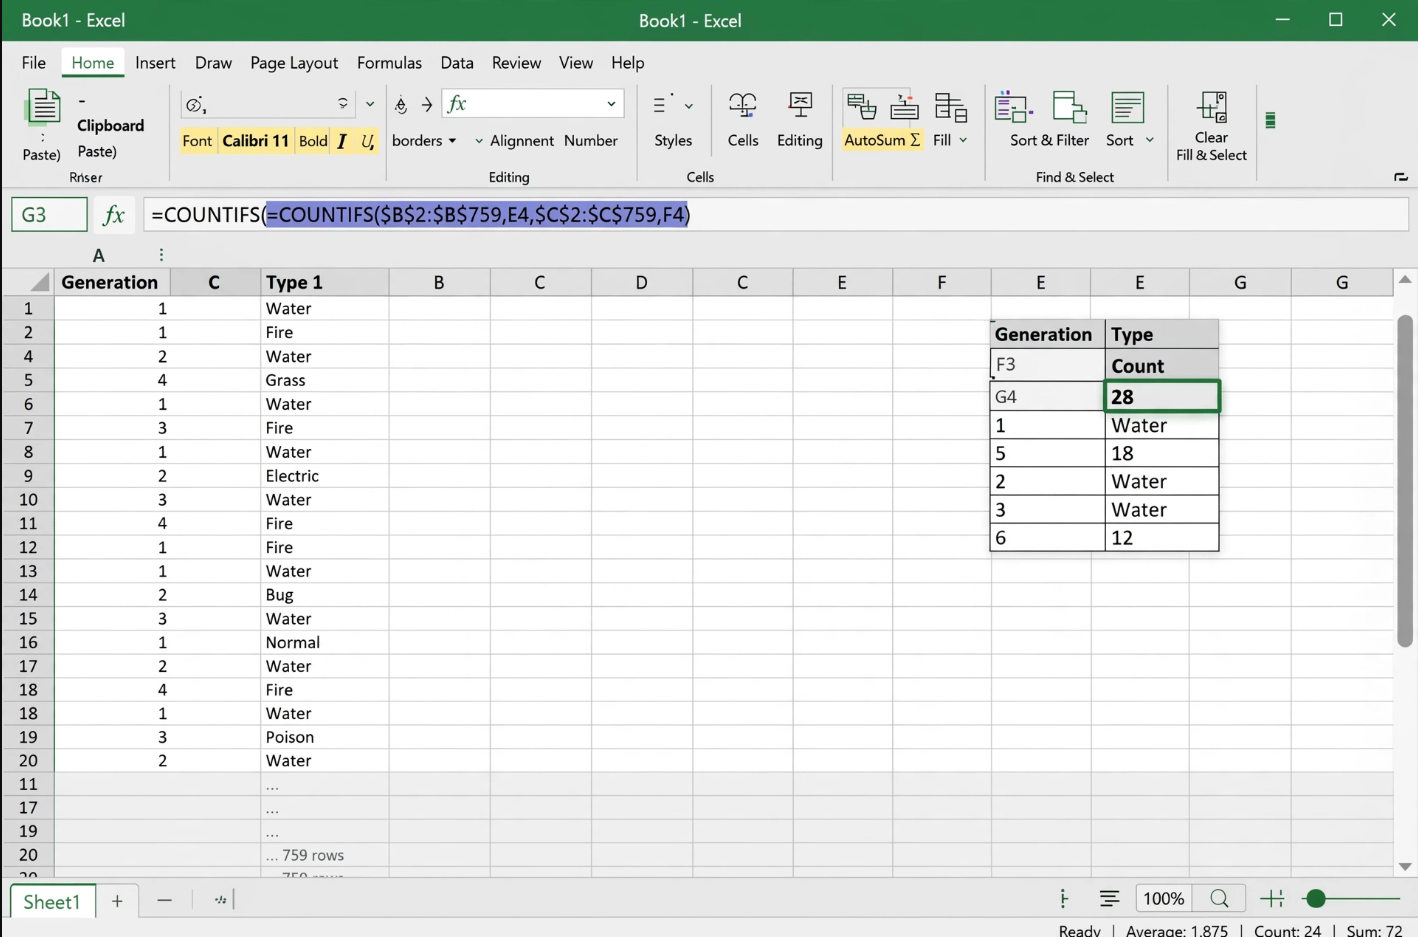The image size is (1418, 937).
Task: Click the Sort & Filter label
Action: click(x=1049, y=140)
